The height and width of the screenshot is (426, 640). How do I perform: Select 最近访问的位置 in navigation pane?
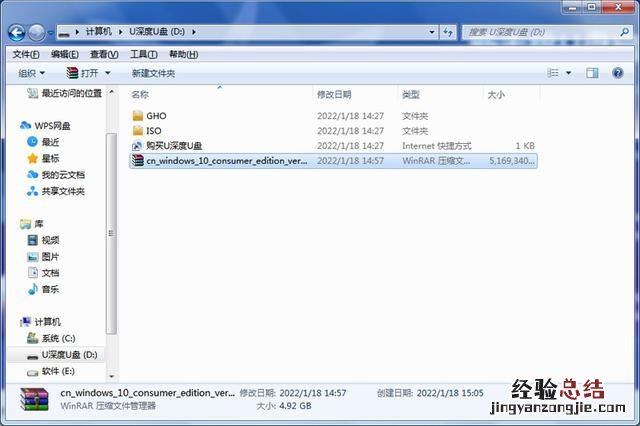click(x=65, y=93)
